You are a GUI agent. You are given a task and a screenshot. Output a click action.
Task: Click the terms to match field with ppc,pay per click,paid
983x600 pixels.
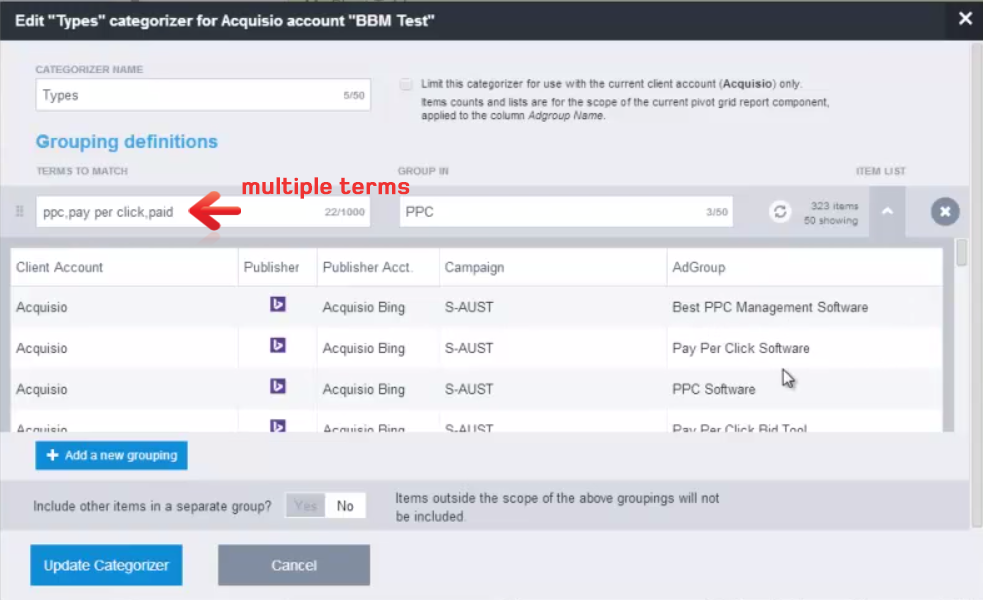[203, 212]
